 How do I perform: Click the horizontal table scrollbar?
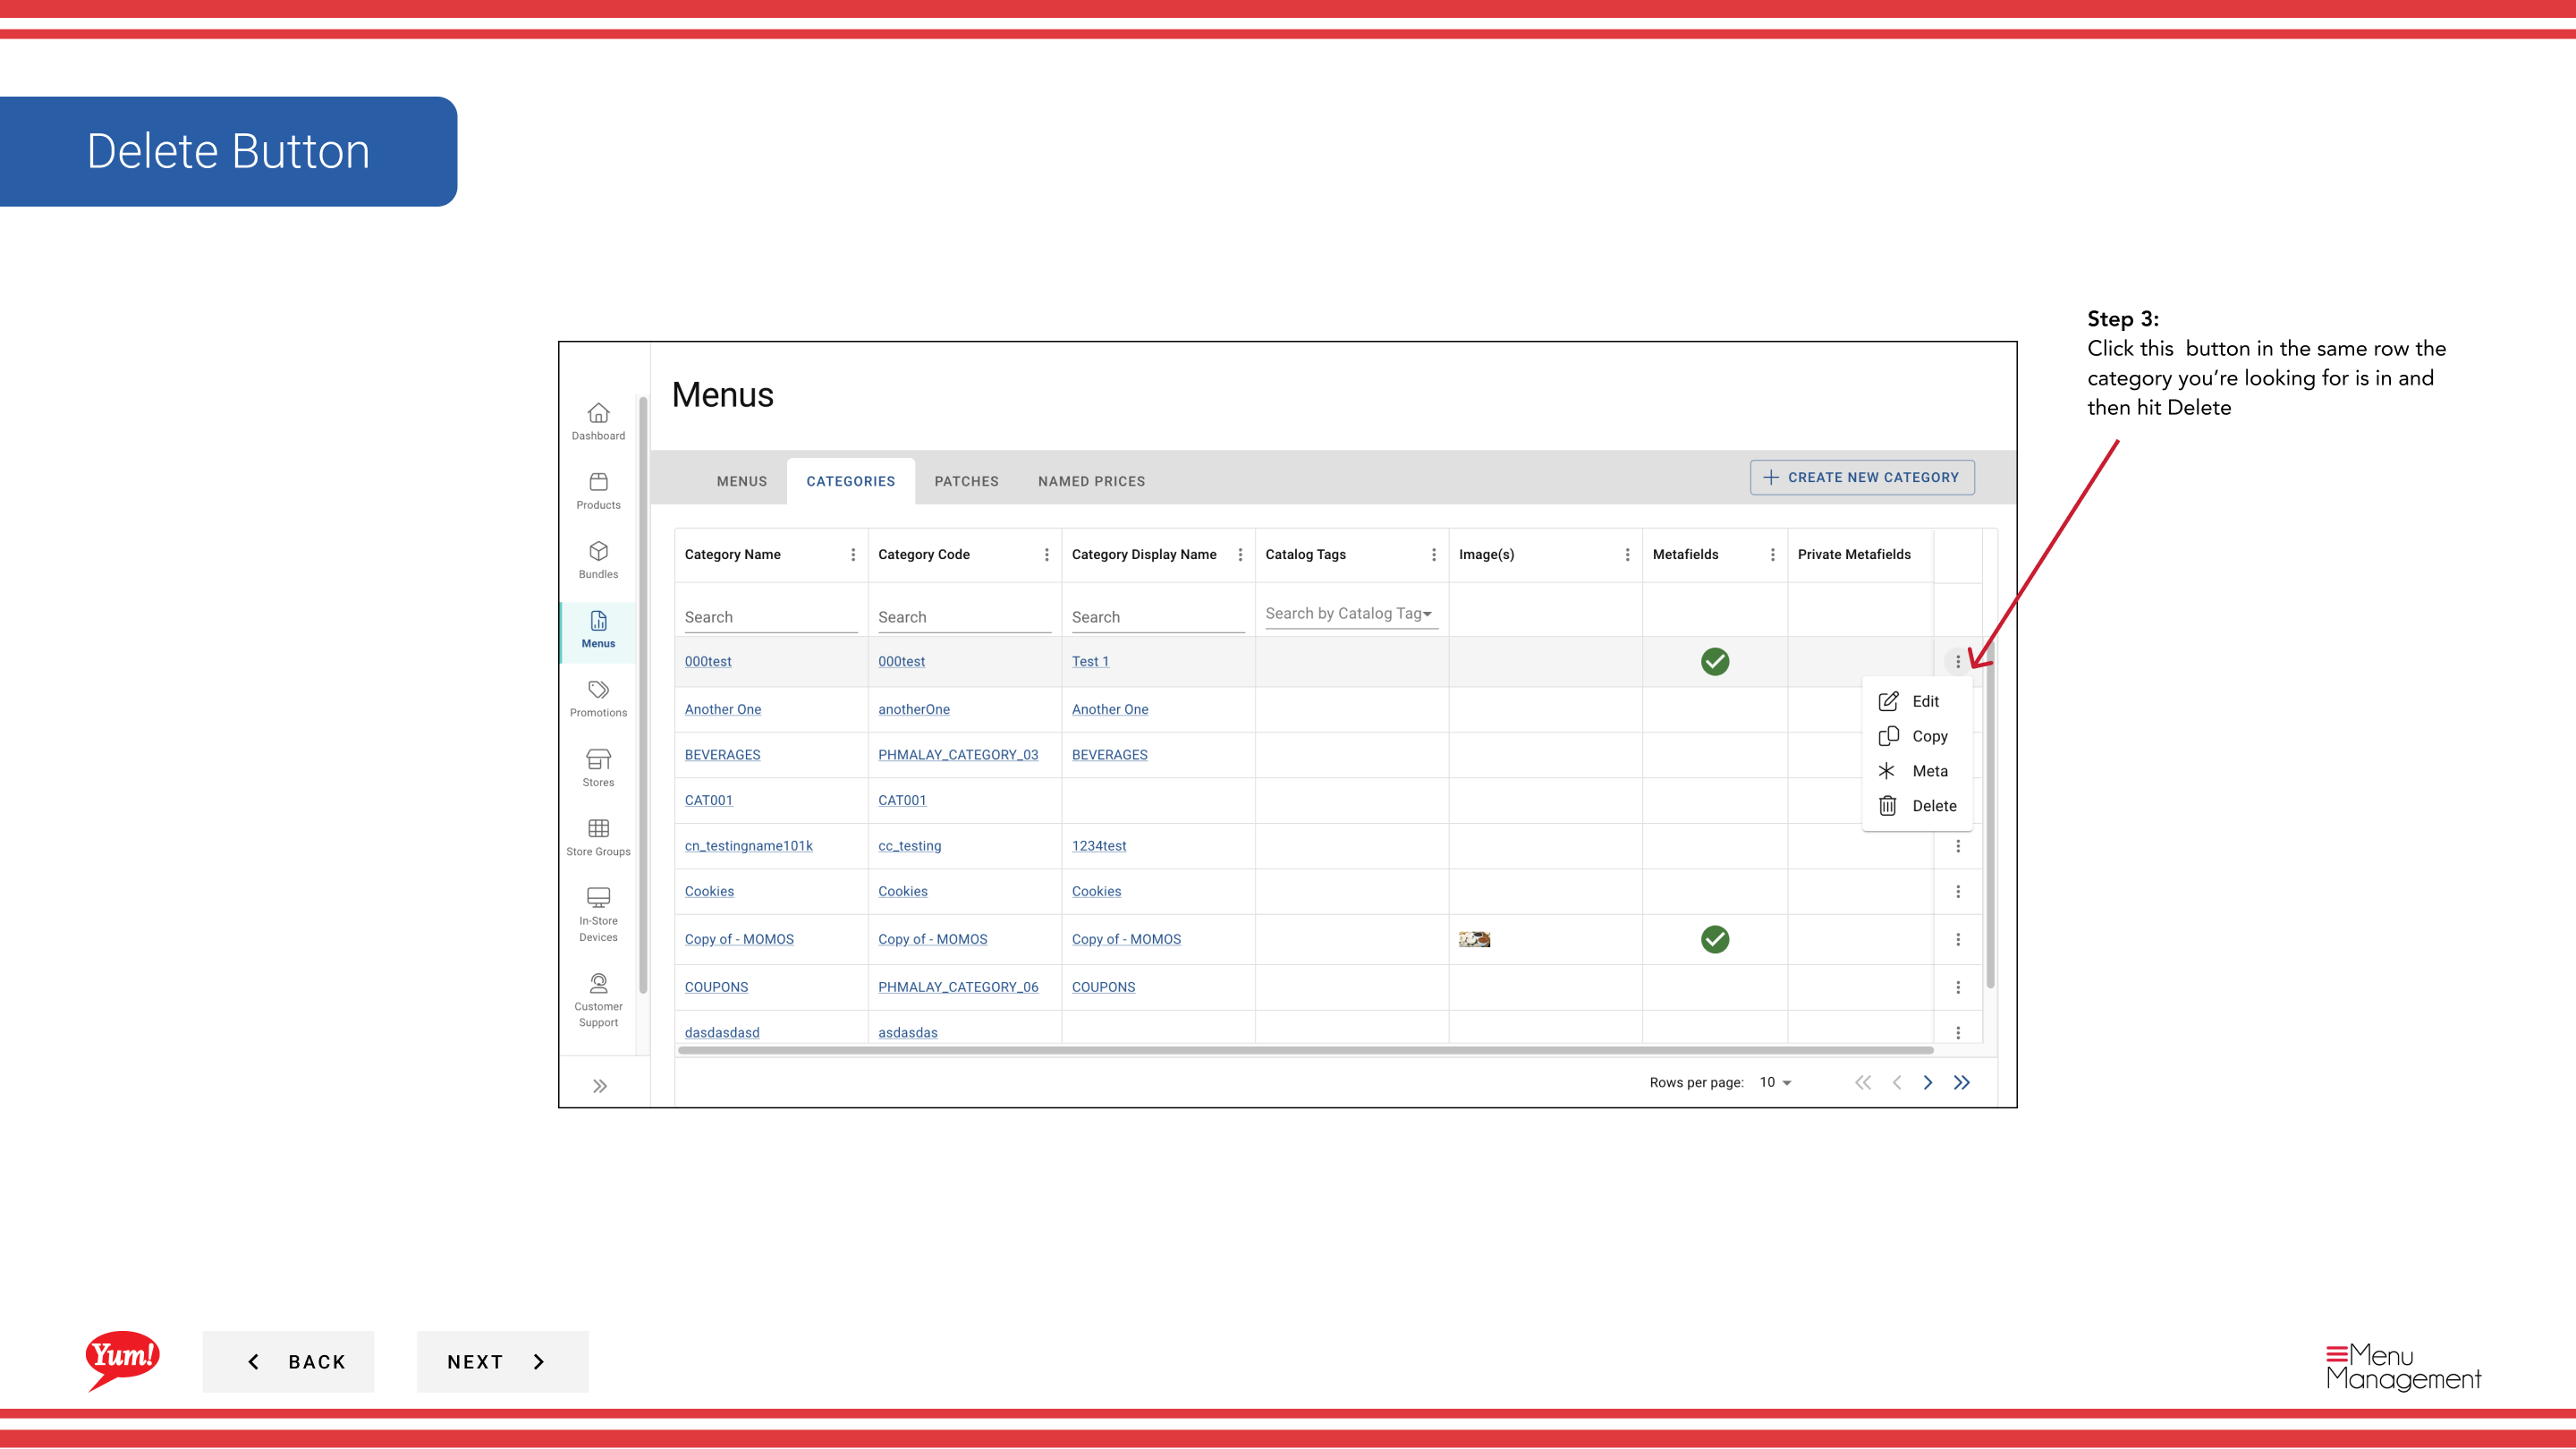point(1305,1050)
